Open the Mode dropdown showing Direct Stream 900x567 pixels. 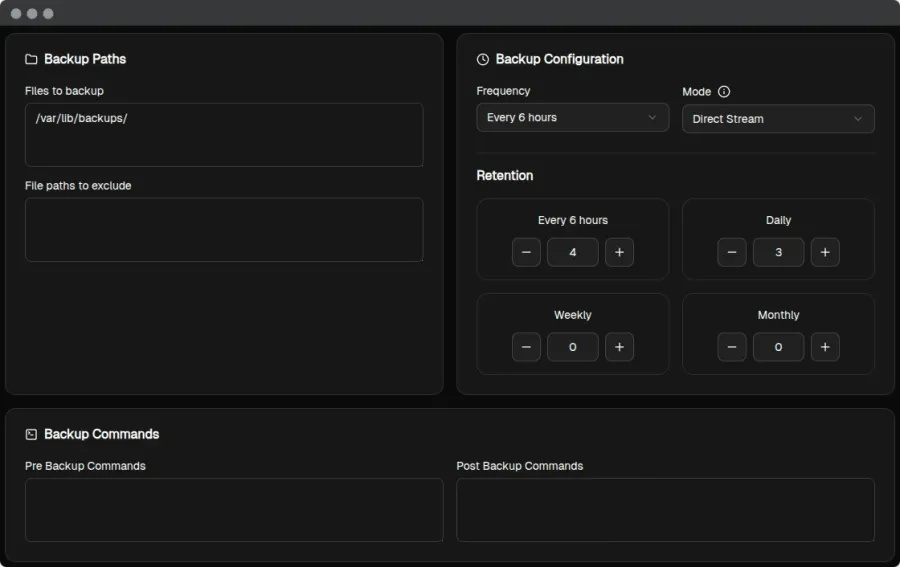coord(778,118)
